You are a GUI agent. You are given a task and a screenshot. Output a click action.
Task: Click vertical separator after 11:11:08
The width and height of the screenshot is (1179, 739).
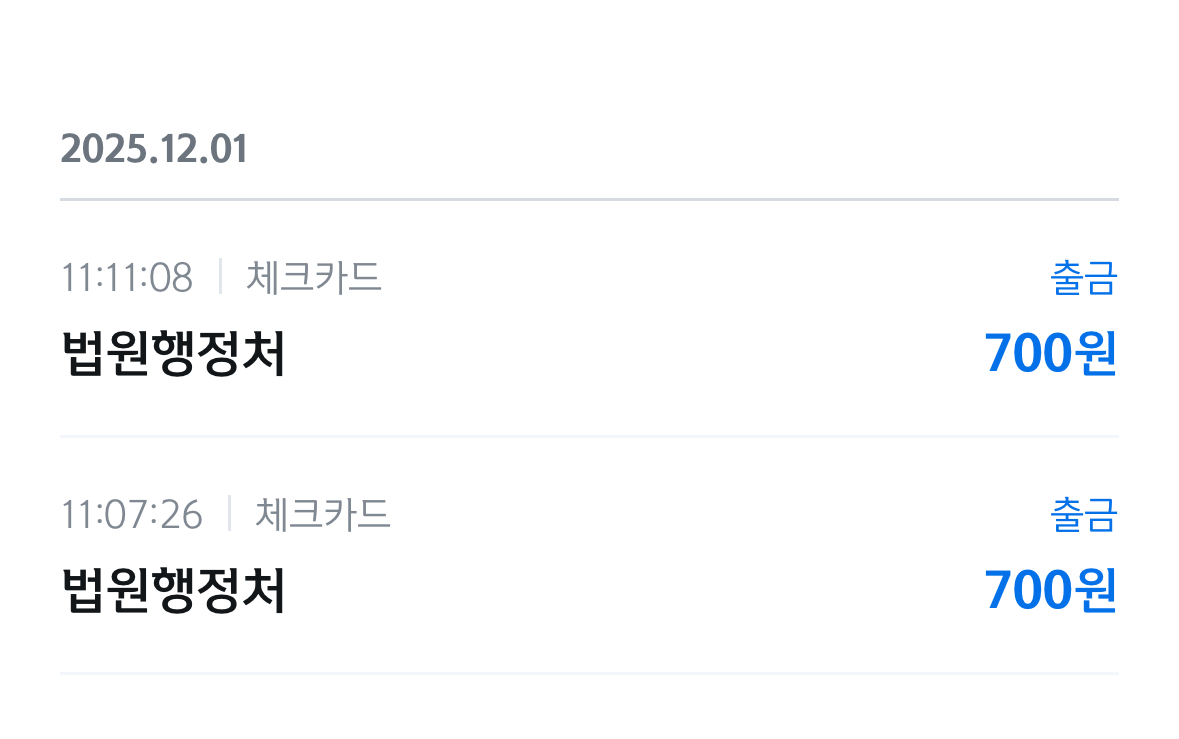(x=220, y=277)
